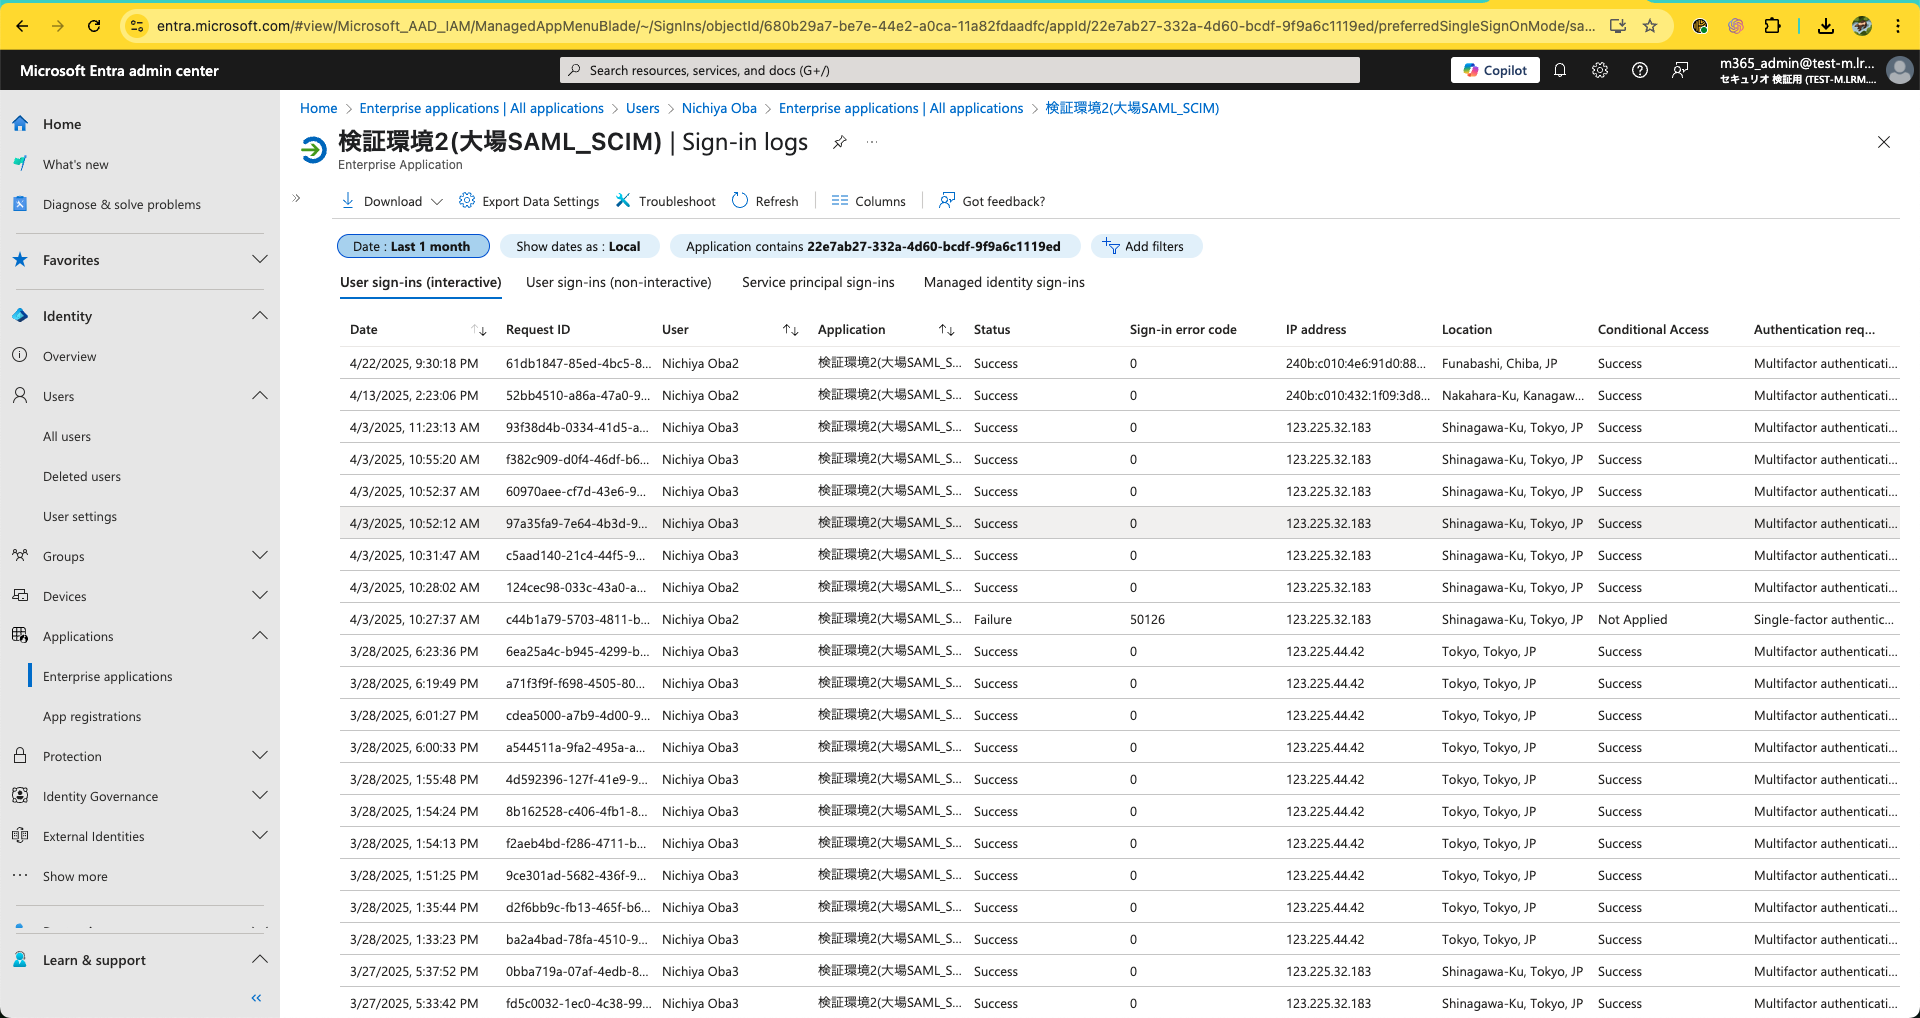Open Identity Overview page
The image size is (1920, 1018).
pyautogui.click(x=70, y=356)
